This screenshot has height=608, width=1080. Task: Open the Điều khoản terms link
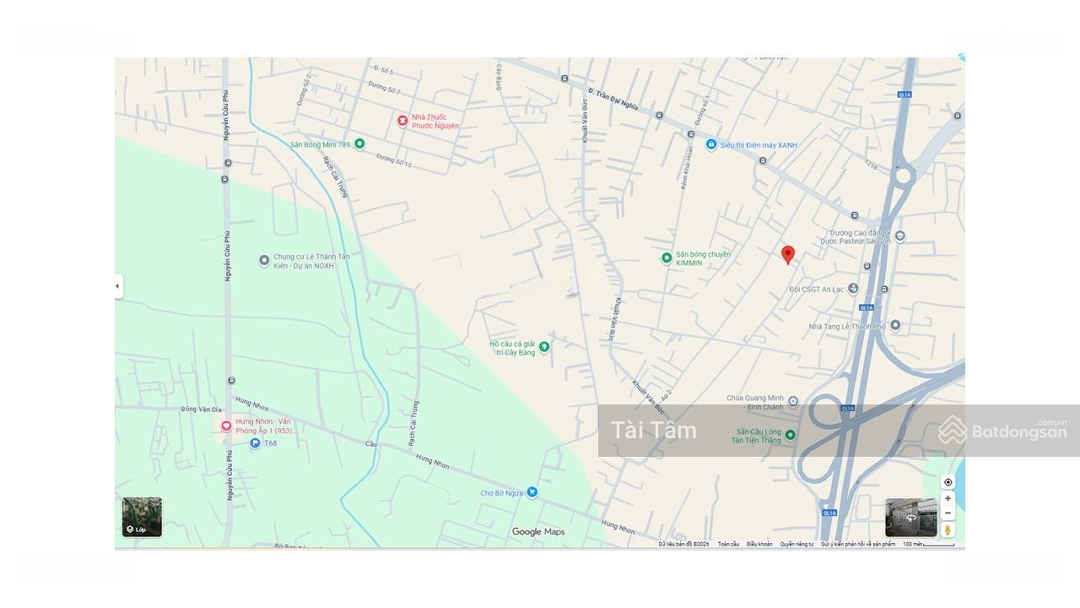point(759,544)
